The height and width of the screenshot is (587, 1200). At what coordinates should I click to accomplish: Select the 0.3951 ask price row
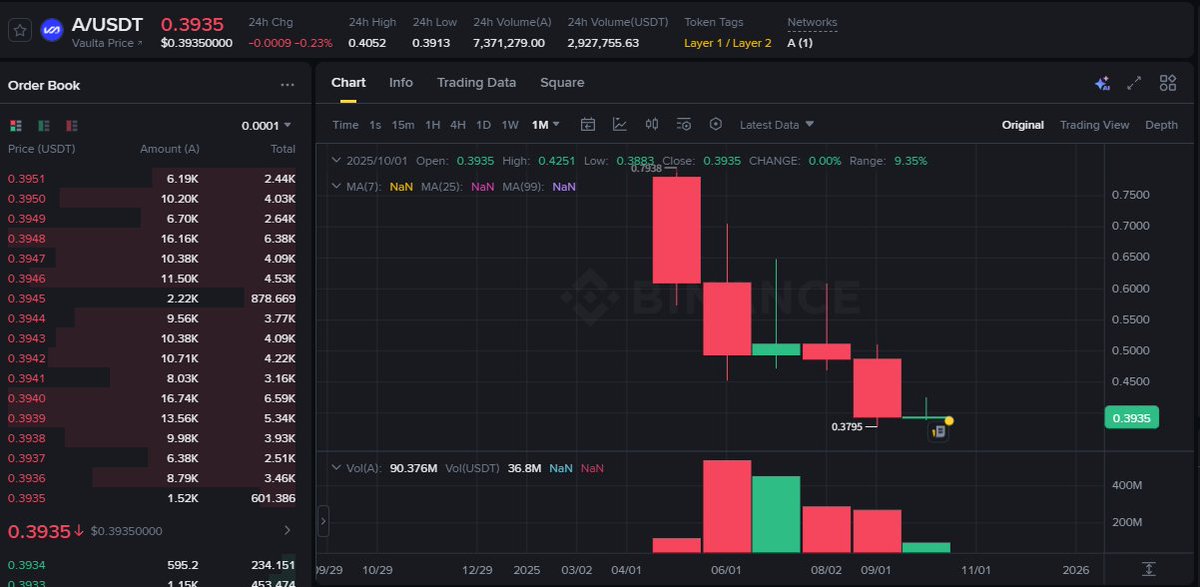(x=152, y=178)
